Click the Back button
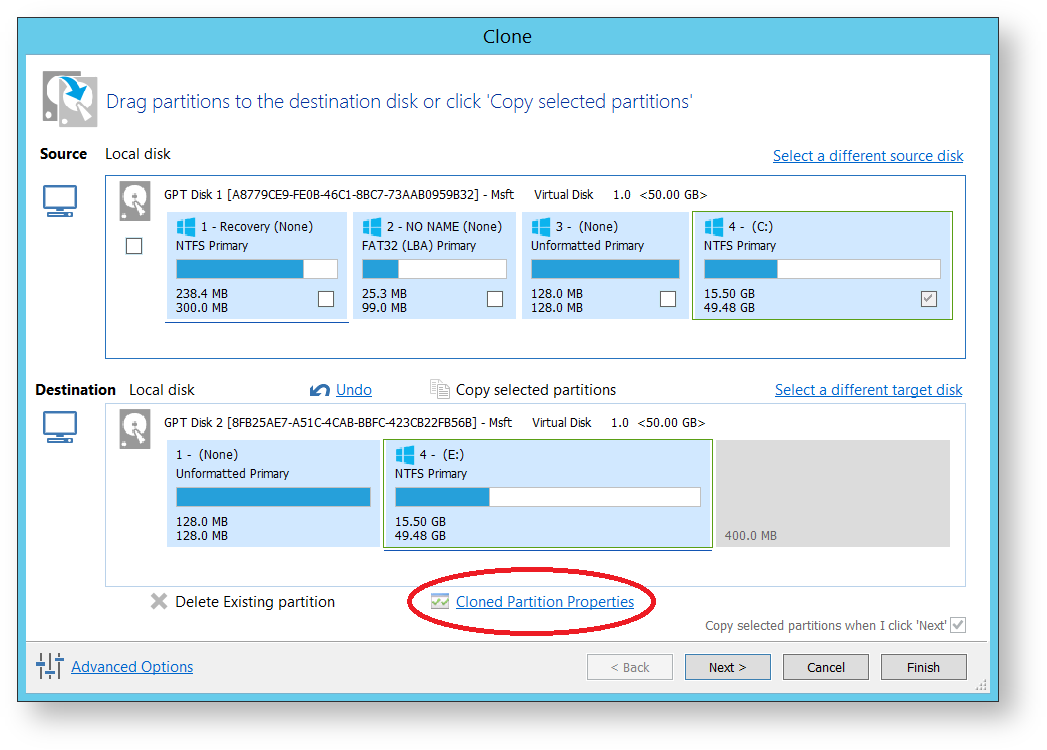 [630, 667]
